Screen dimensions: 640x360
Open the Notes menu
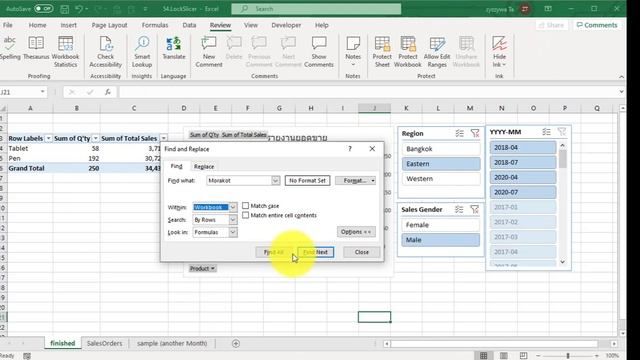pyautogui.click(x=353, y=51)
